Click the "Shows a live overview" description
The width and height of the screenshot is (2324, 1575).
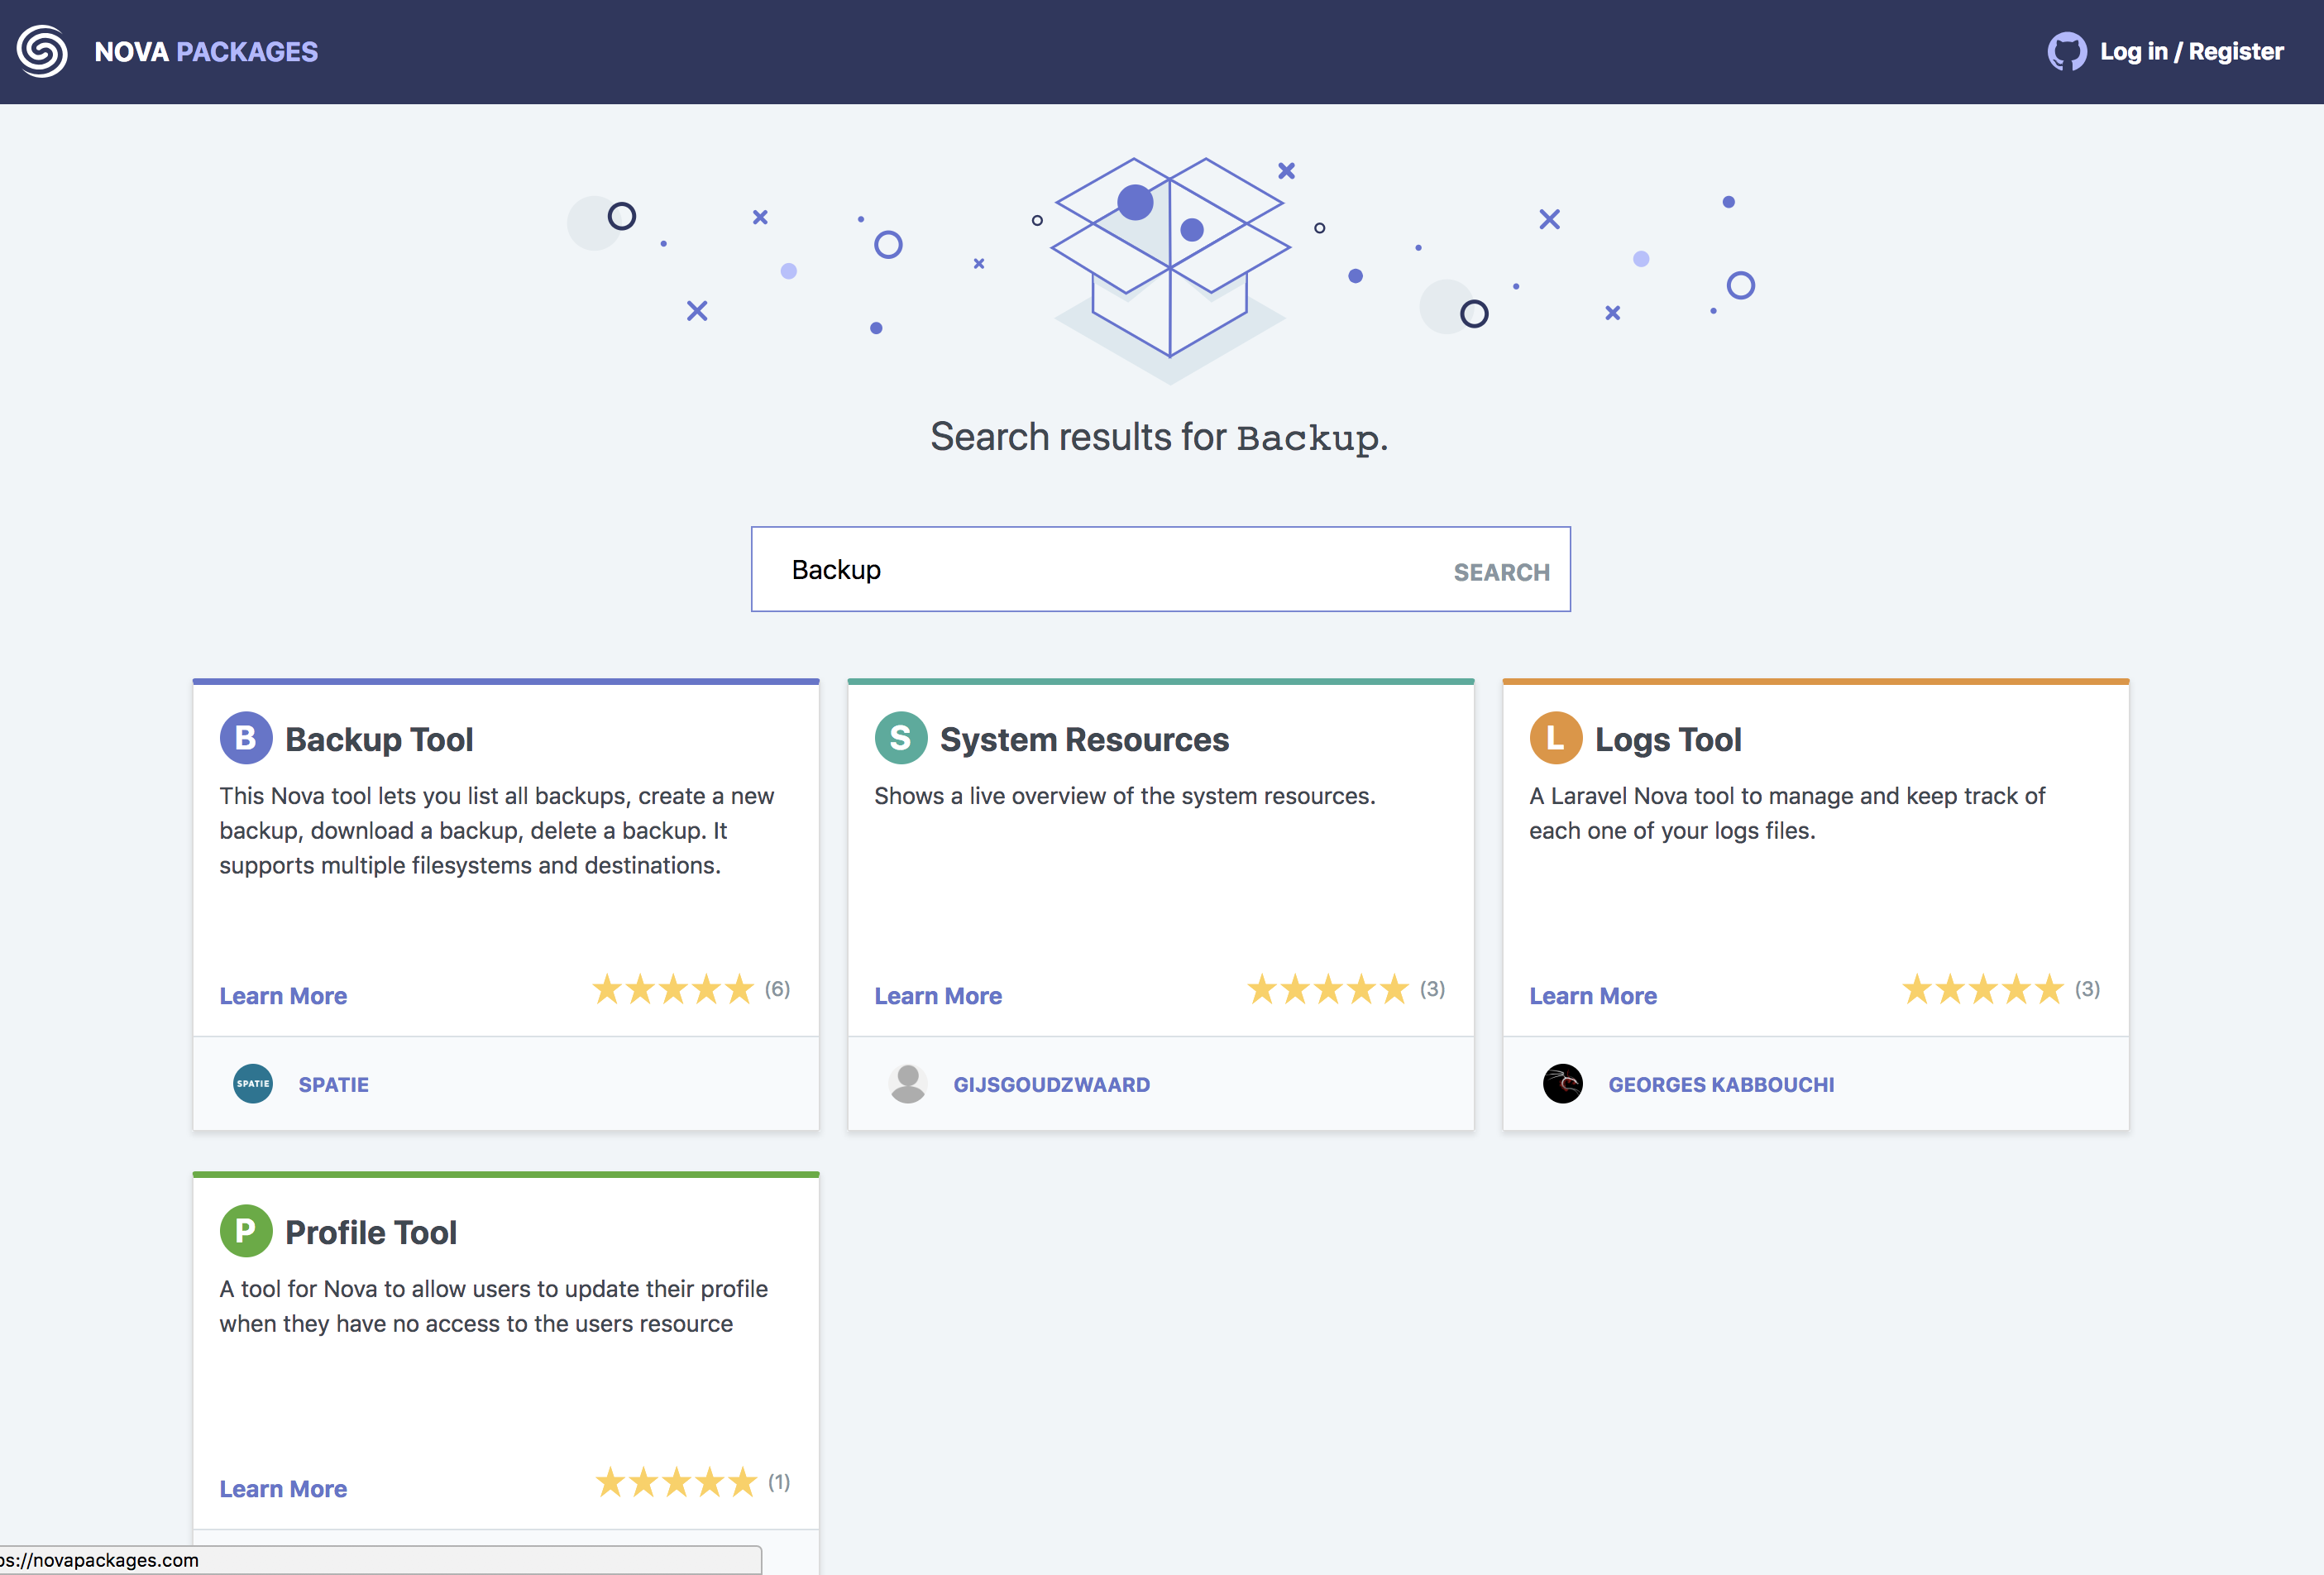(1125, 796)
